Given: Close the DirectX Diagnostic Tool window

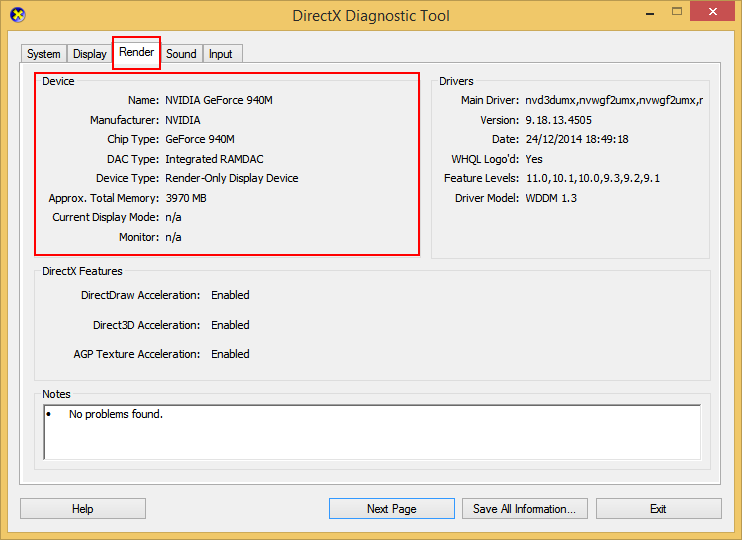Looking at the screenshot, I should coord(713,12).
